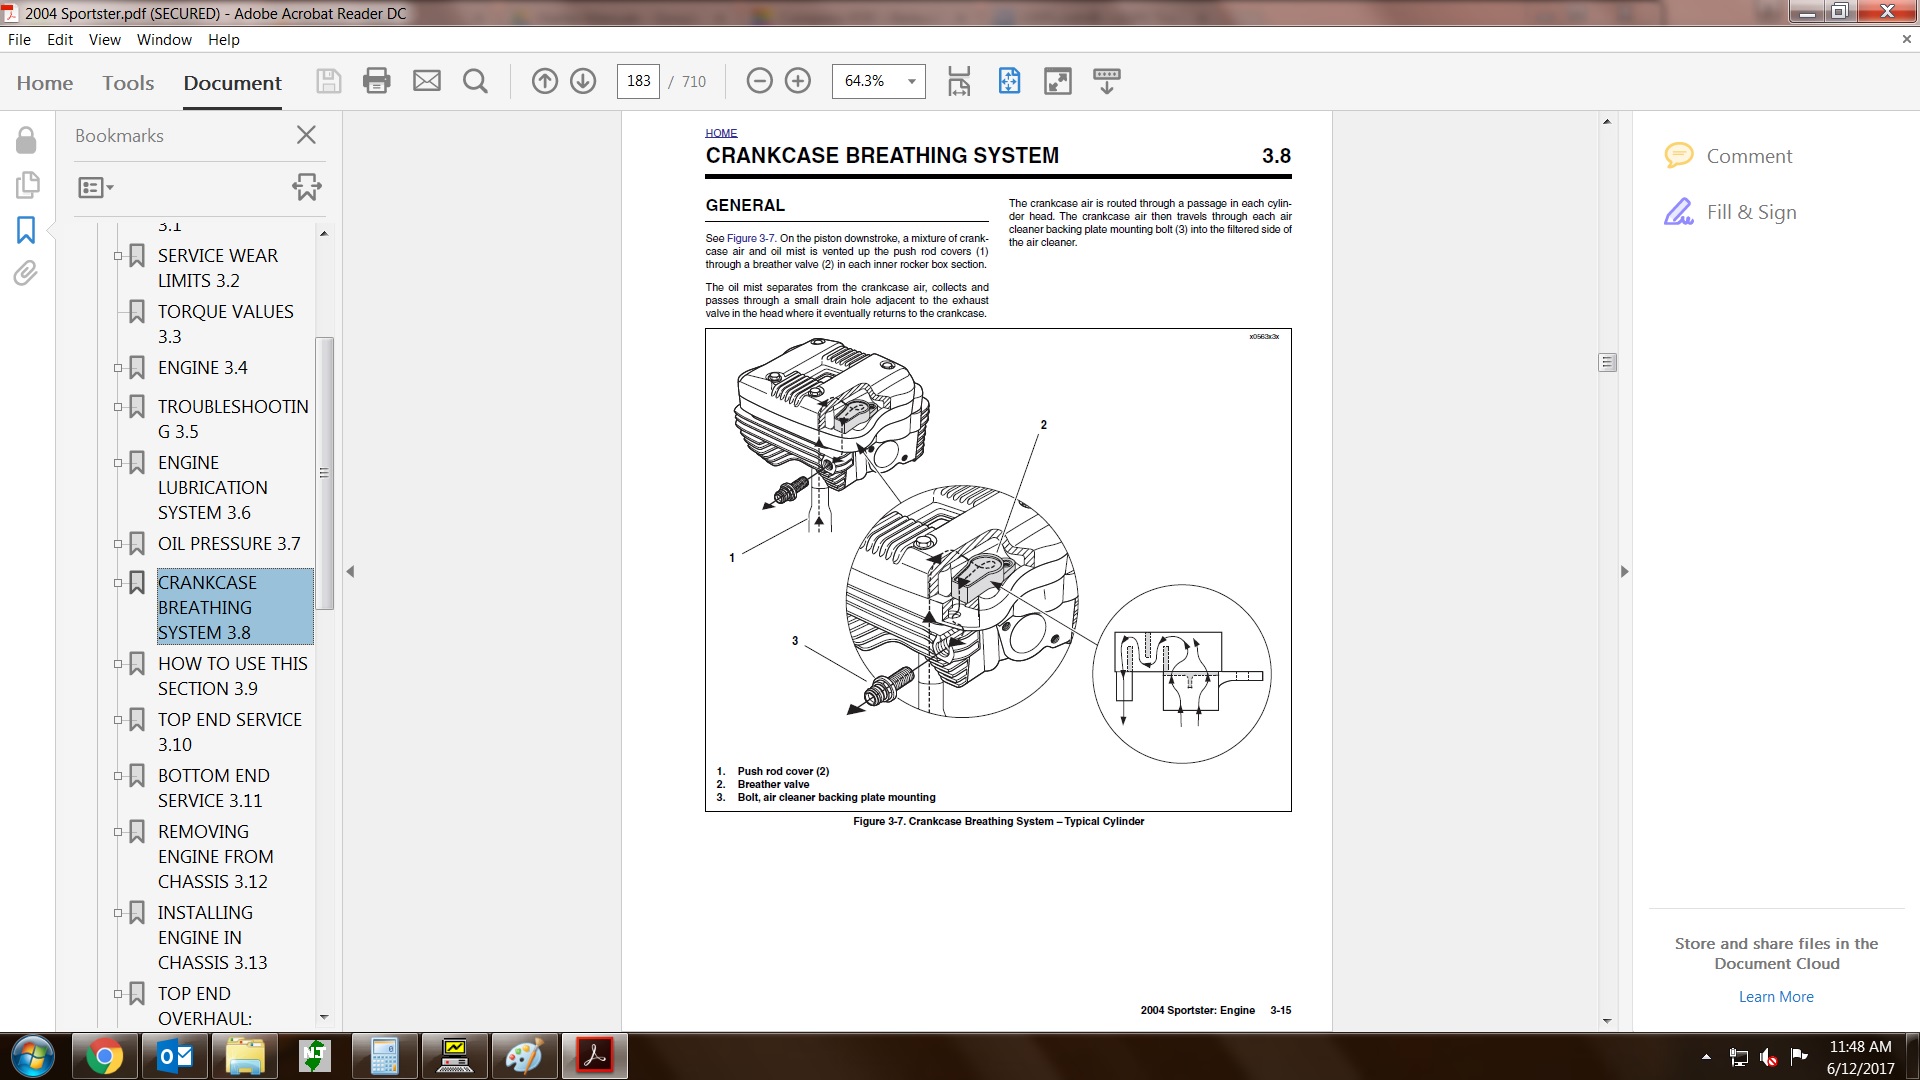1920x1080 pixels.
Task: Click the Print file icon
Action: (x=377, y=81)
